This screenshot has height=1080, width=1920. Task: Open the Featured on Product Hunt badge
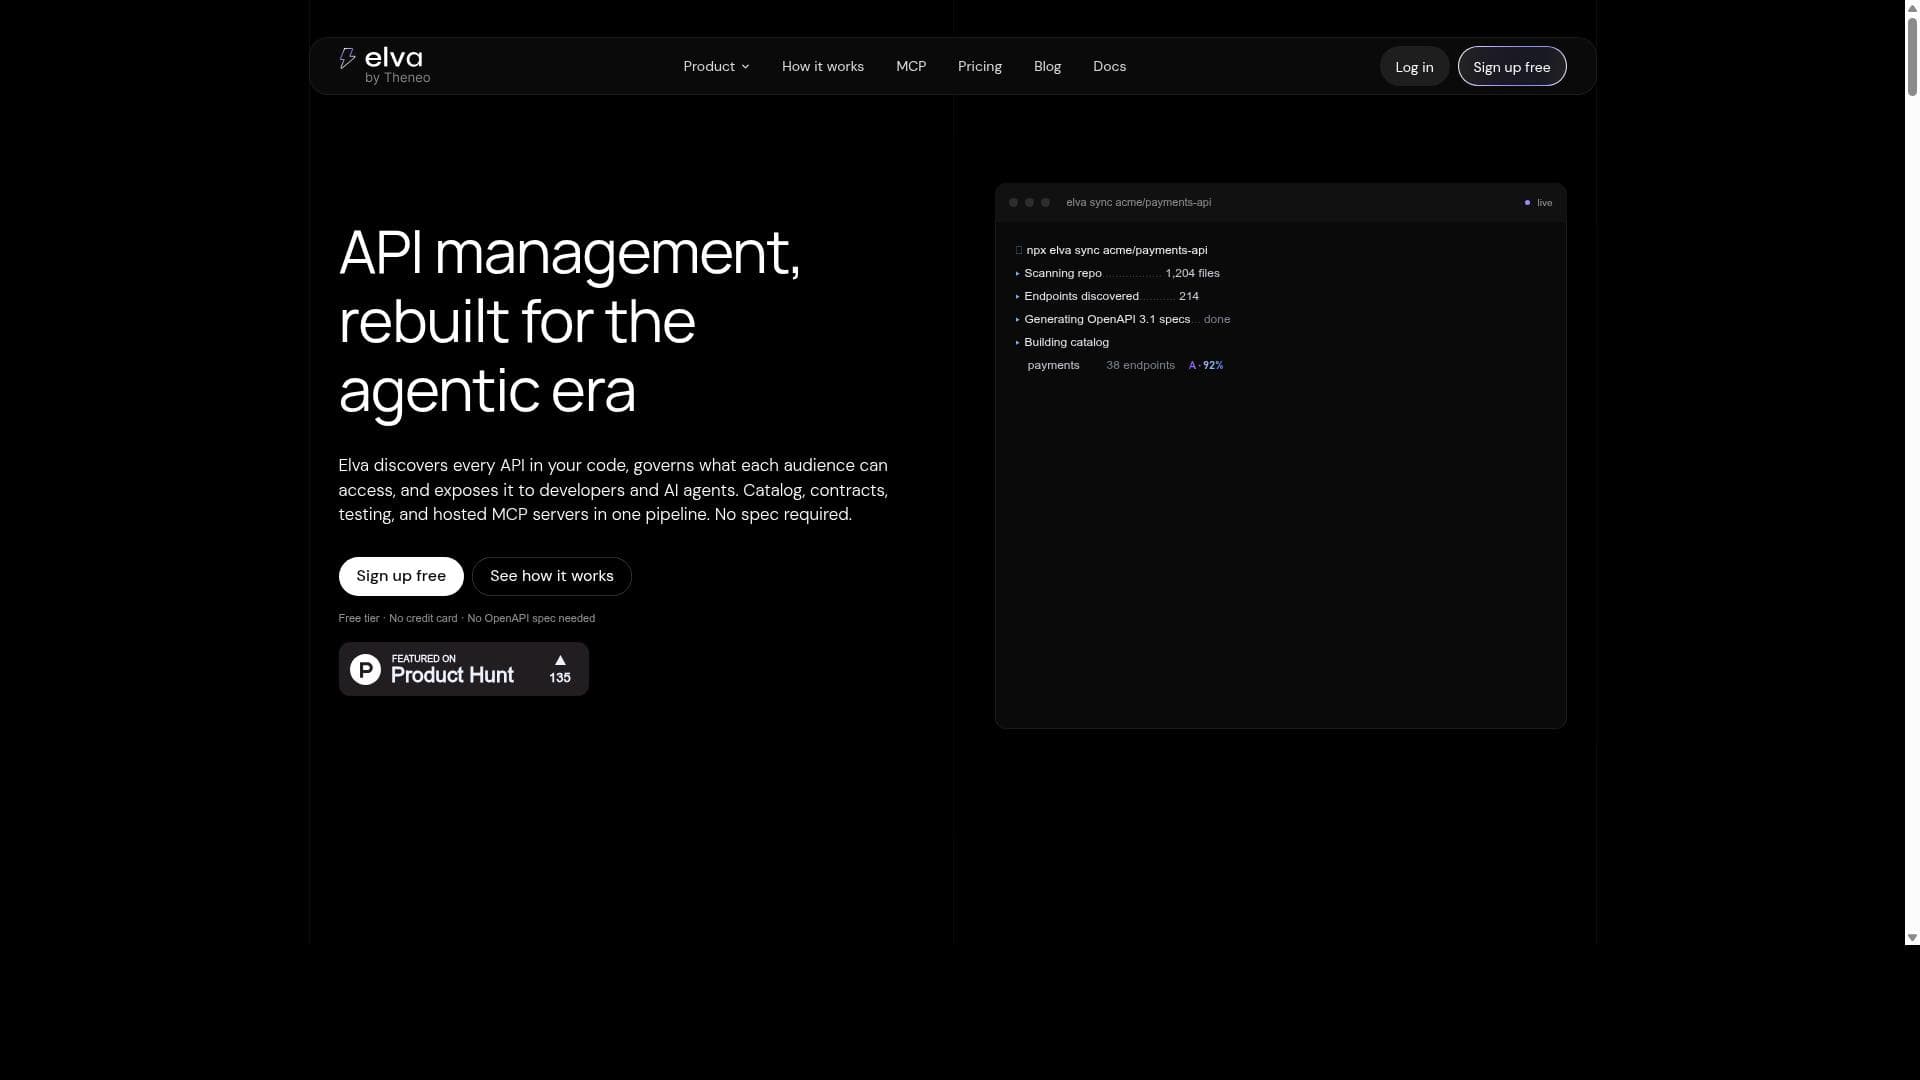(464, 669)
